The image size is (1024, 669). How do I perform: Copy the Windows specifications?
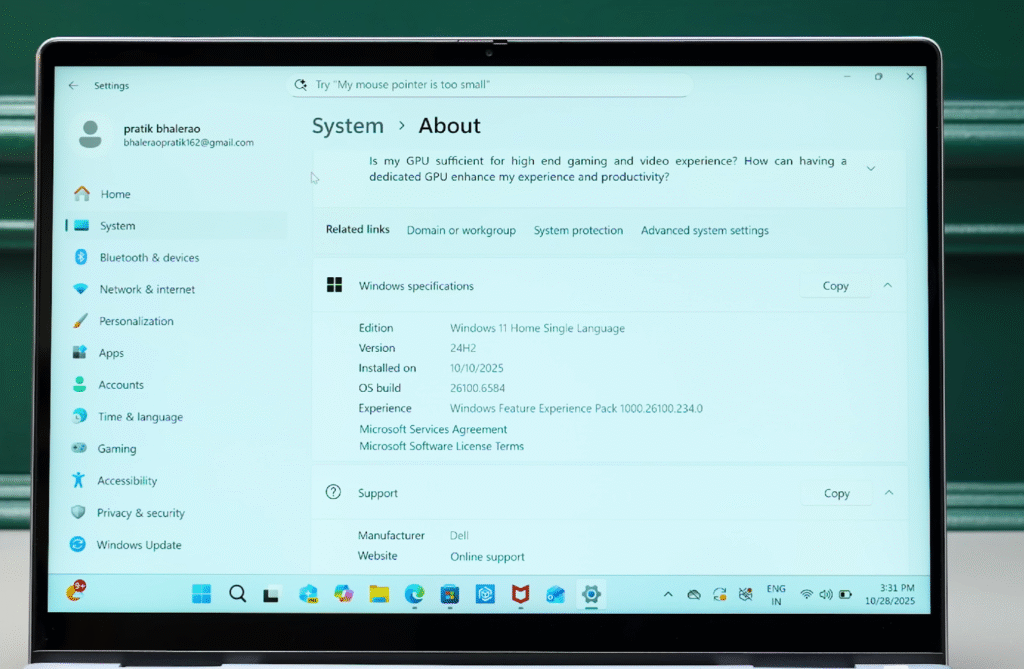pyautogui.click(x=835, y=286)
